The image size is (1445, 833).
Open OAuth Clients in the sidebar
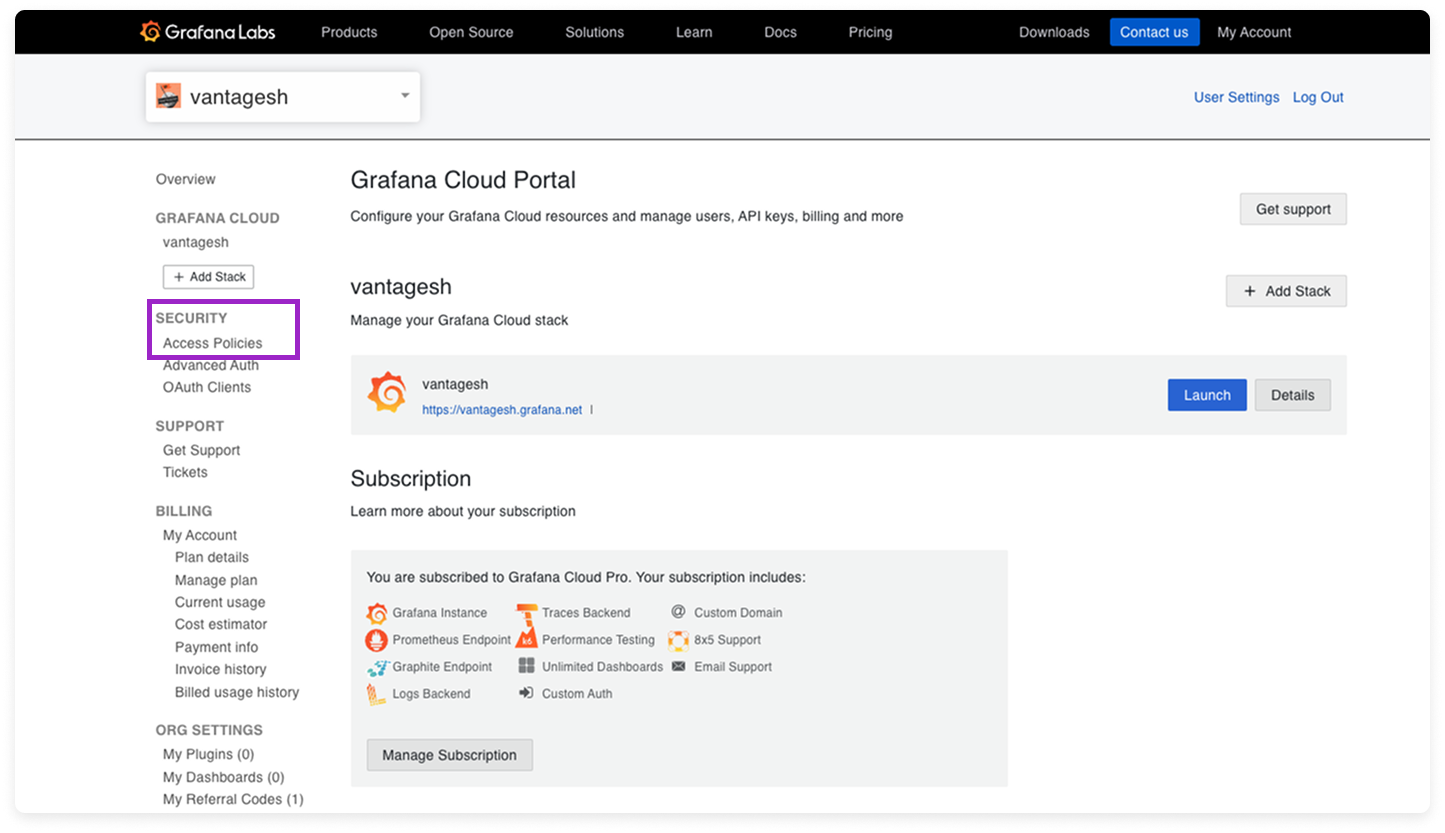207,387
